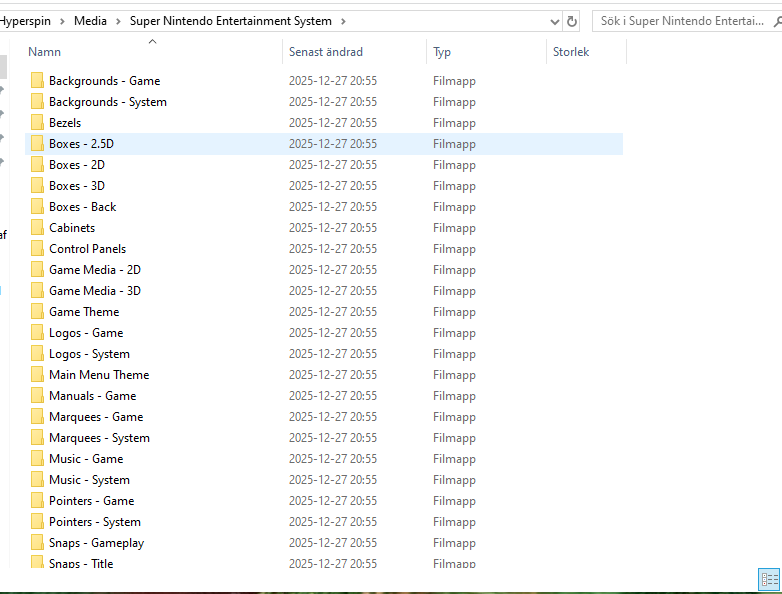Sort files by the Storlek column

pyautogui.click(x=571, y=52)
